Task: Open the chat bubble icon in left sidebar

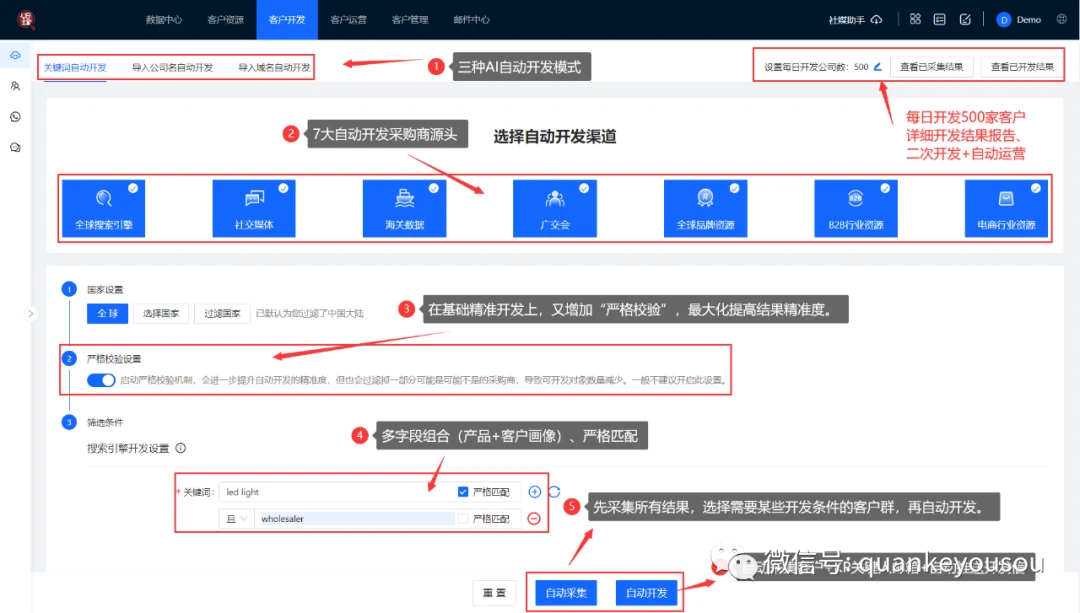Action: click(x=15, y=147)
